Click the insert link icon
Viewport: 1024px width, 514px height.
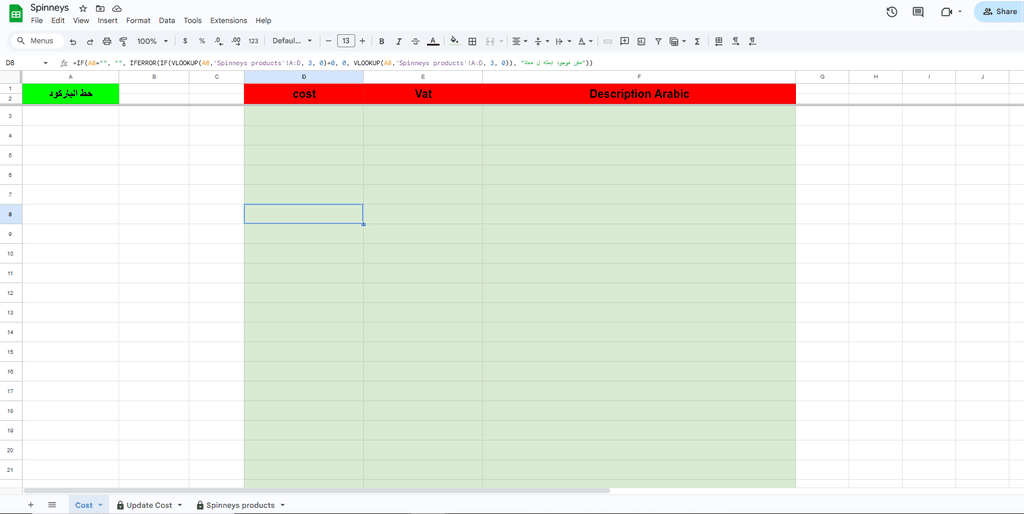[x=607, y=41]
